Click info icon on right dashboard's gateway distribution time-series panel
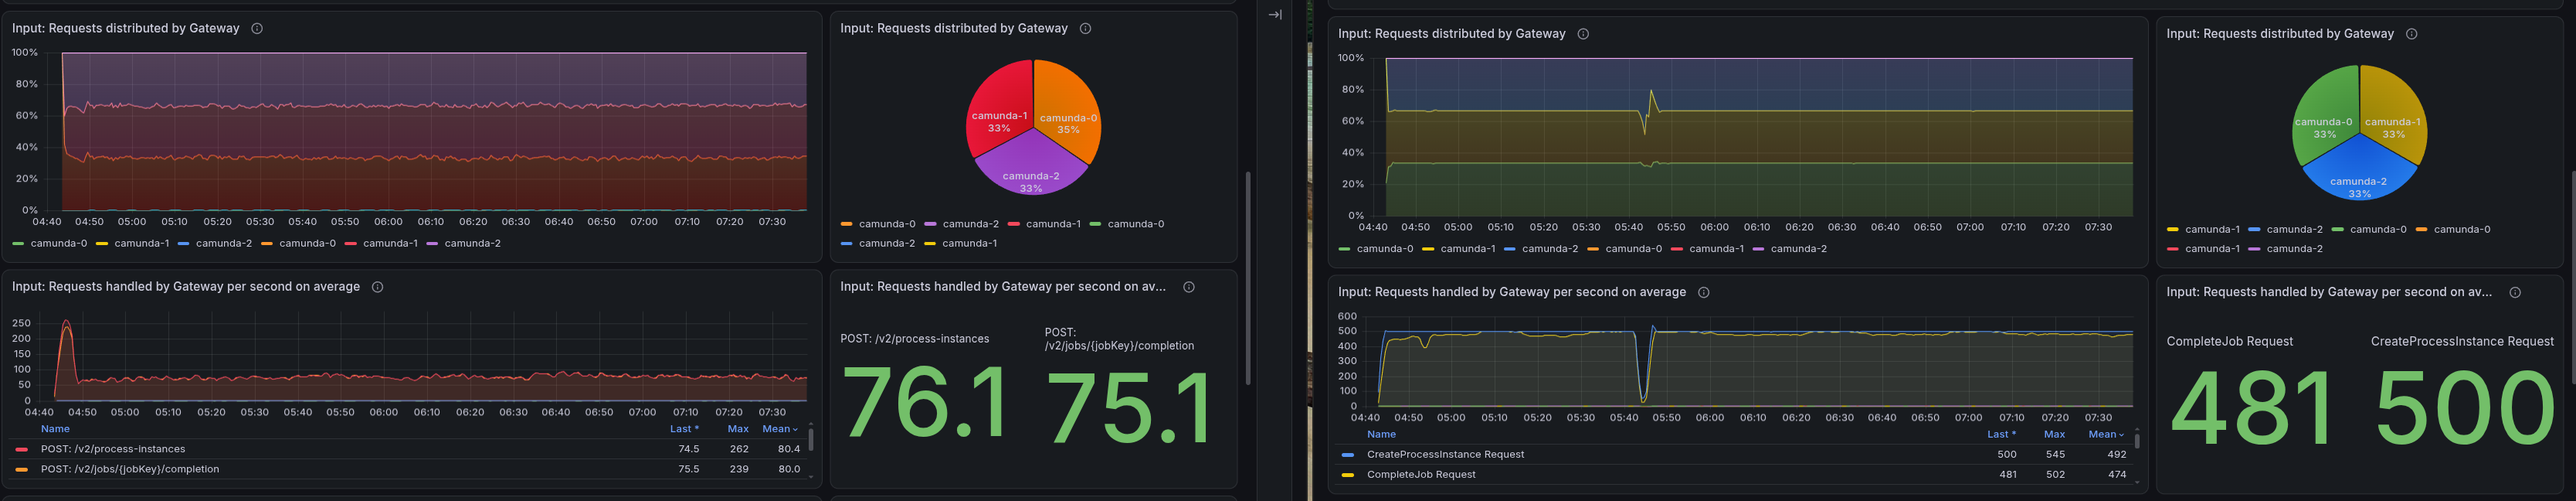Viewport: 2576px width, 501px height. 1583,34
